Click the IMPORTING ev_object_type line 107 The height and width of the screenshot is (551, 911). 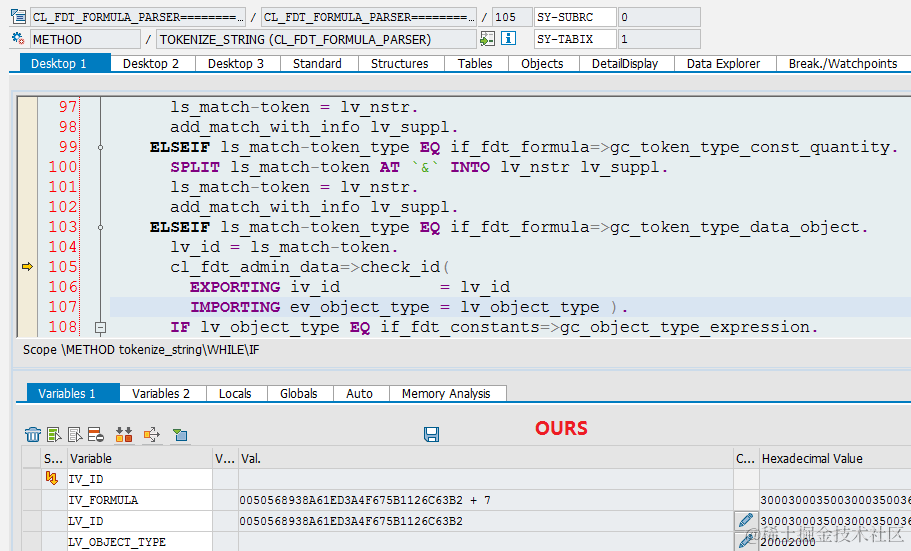point(409,307)
